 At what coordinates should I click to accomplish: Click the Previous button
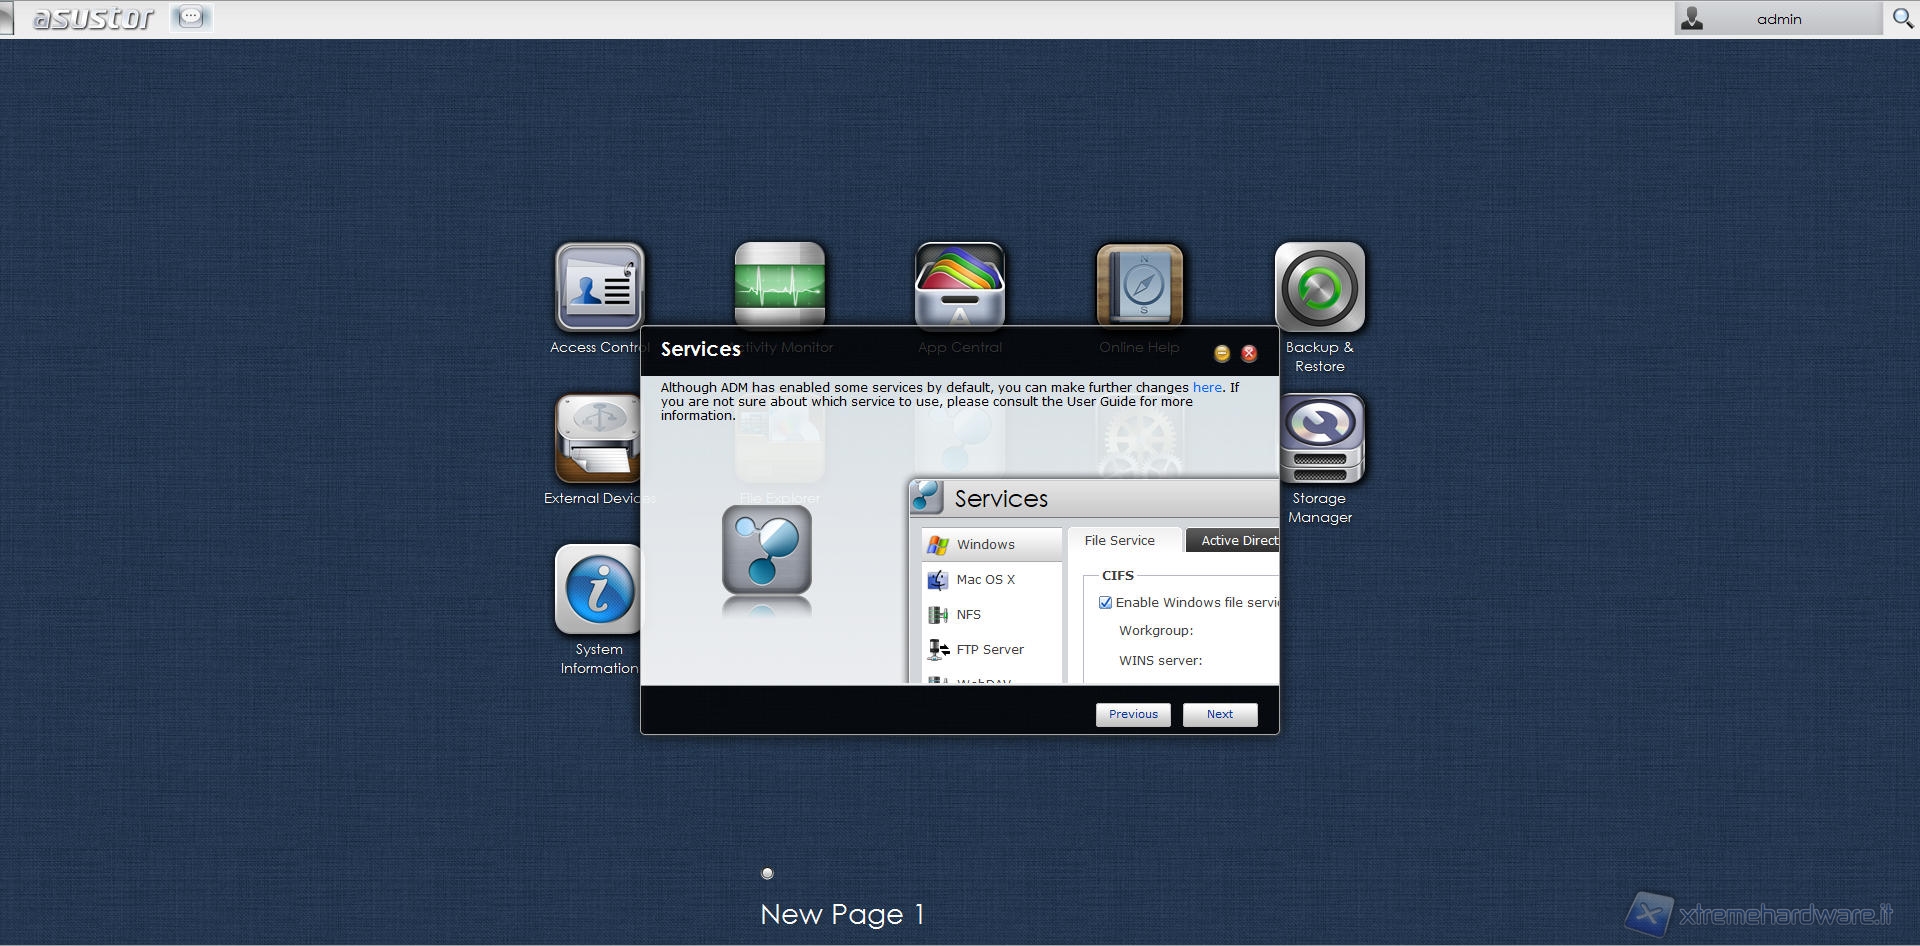[1133, 714]
